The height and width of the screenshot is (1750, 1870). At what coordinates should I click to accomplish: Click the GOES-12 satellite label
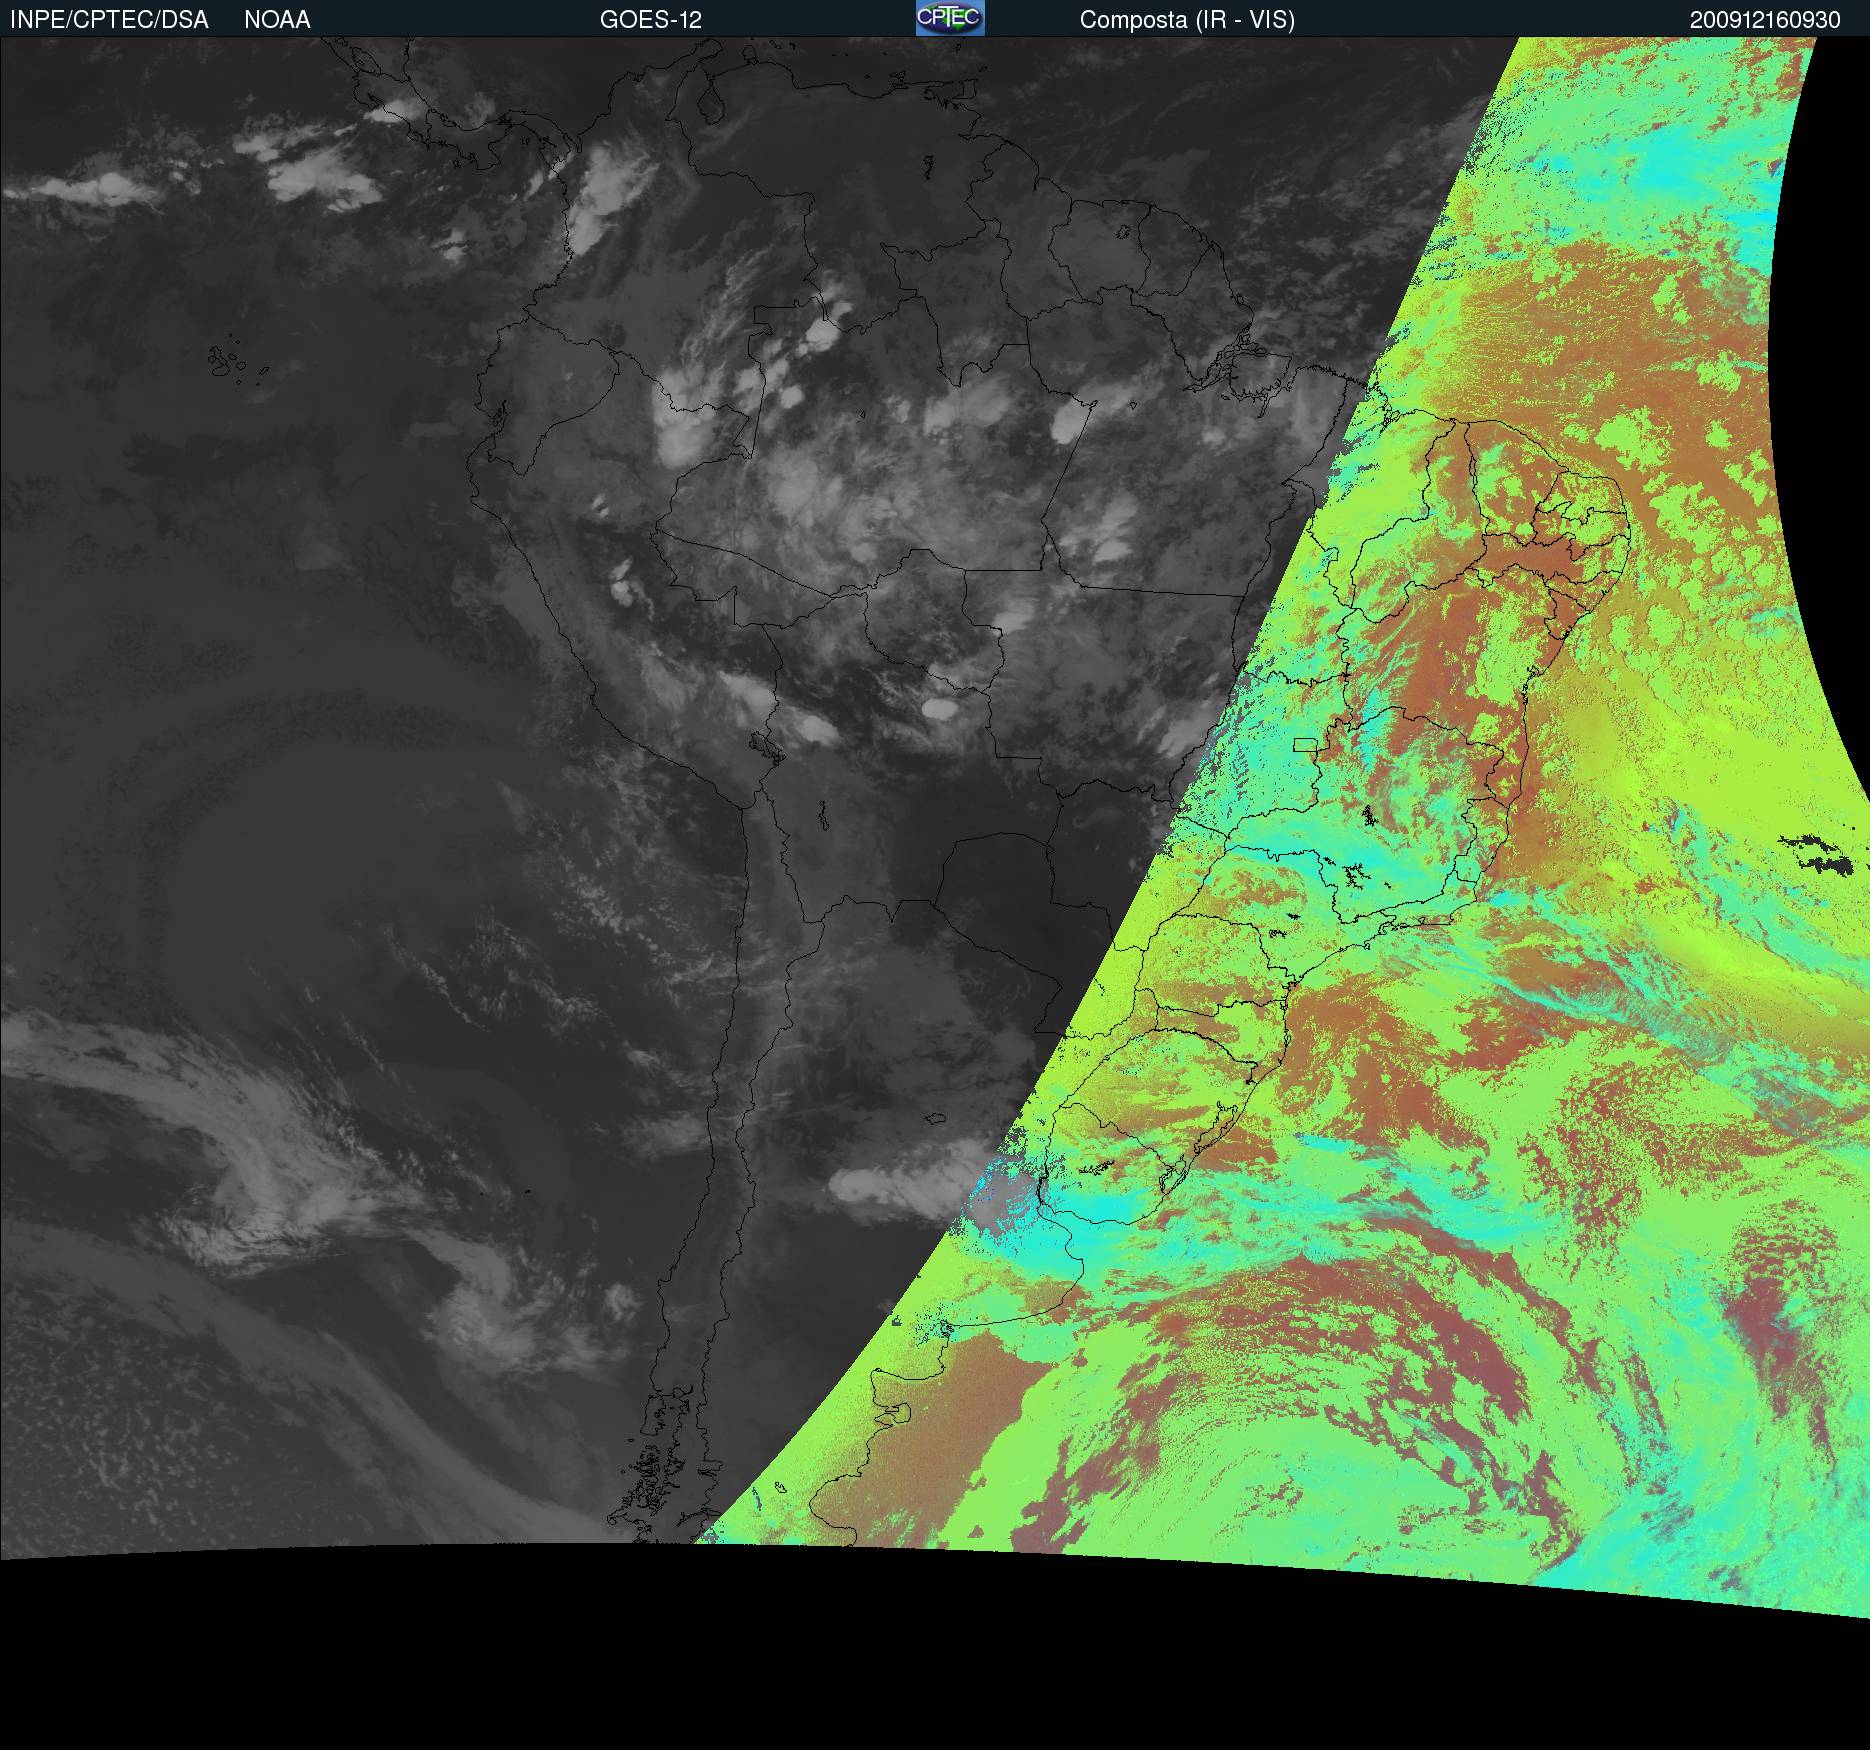(651, 20)
